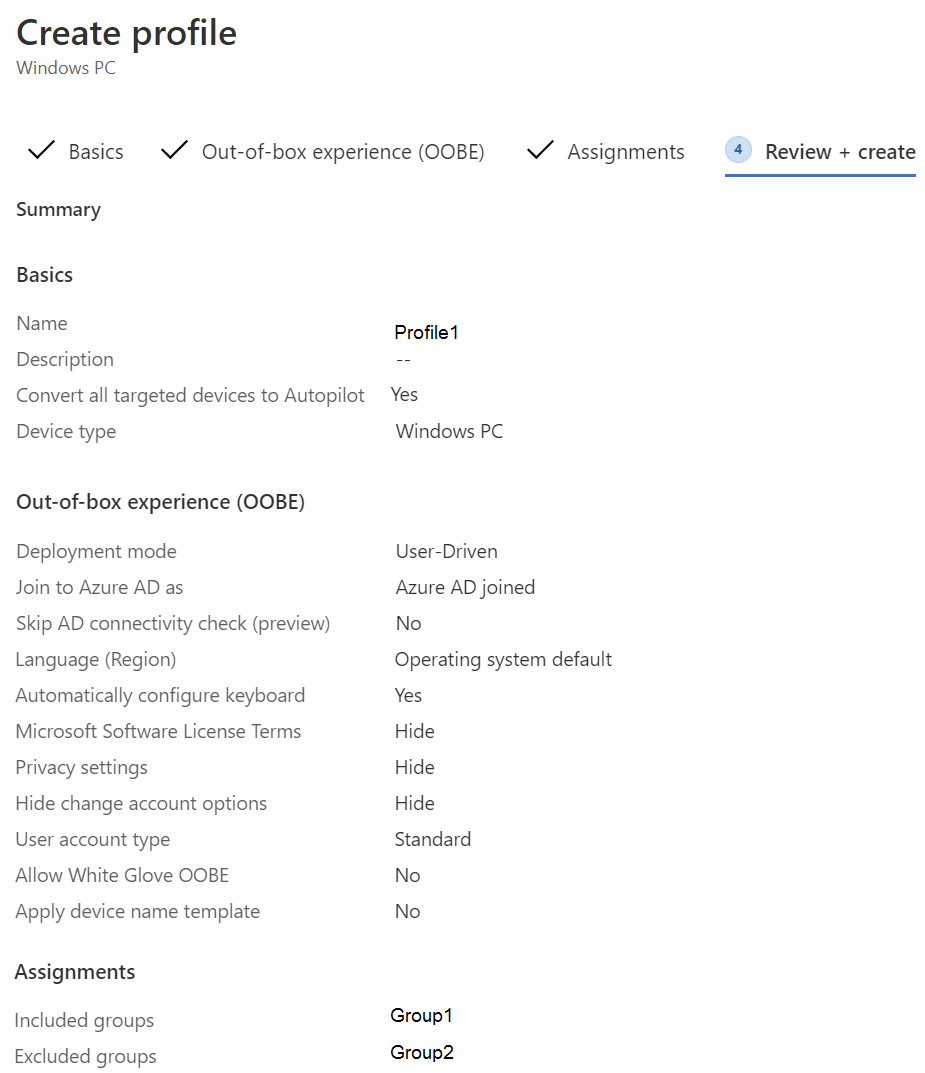Screen dimensions: 925x1073
Task: Click the checkmark icon beside Basics tab
Action: click(x=40, y=150)
